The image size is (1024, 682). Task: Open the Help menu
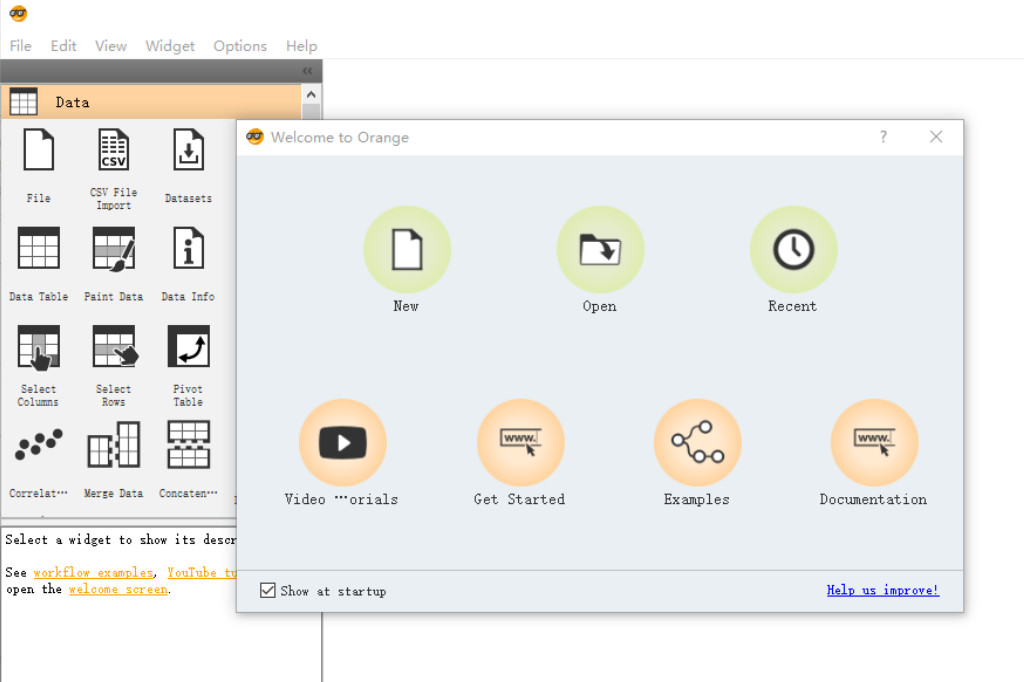pyautogui.click(x=302, y=46)
